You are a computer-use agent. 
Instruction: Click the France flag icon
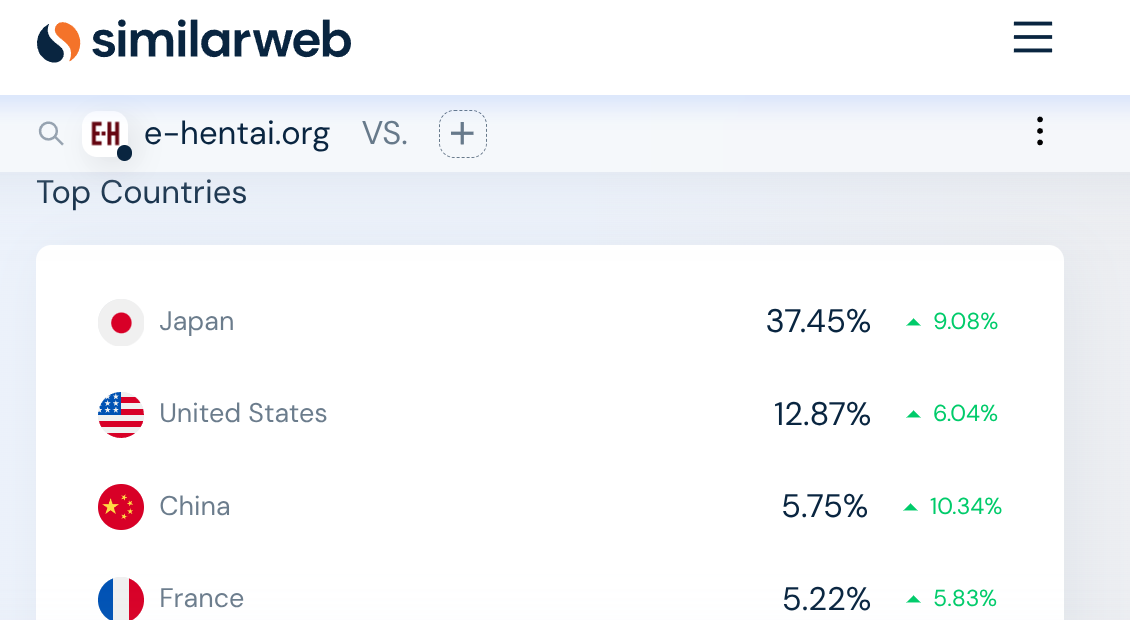pos(121,599)
